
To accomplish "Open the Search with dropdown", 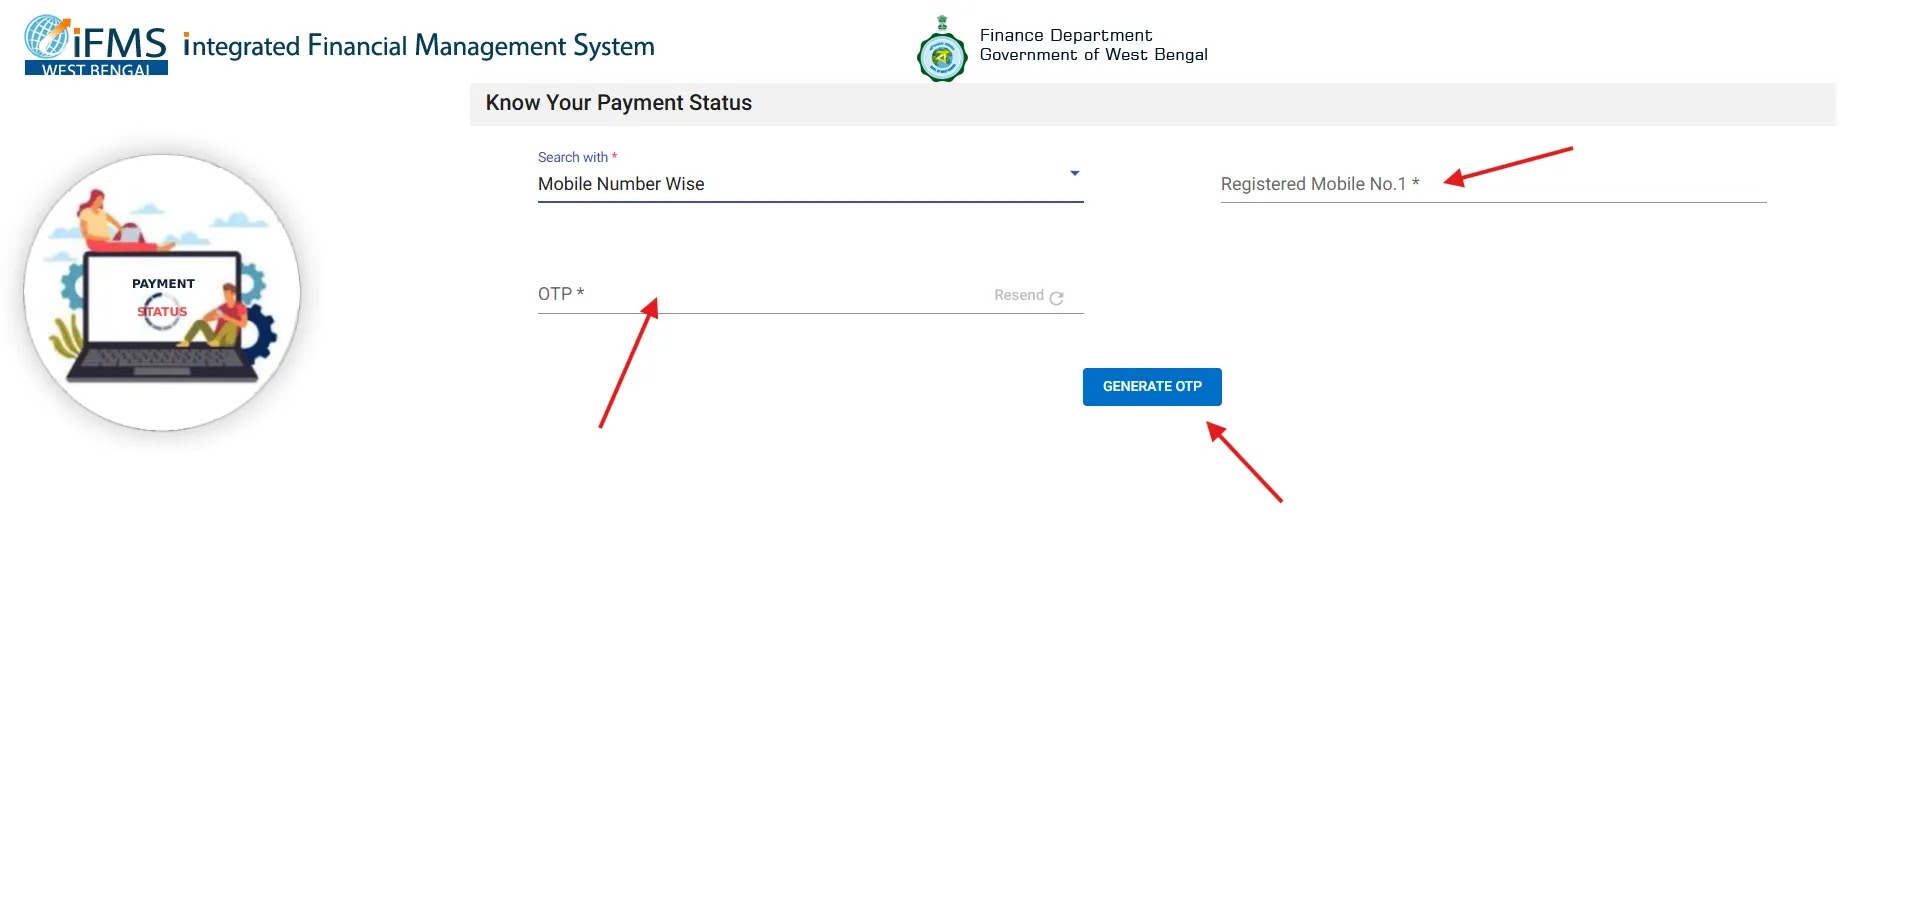I will coord(810,183).
